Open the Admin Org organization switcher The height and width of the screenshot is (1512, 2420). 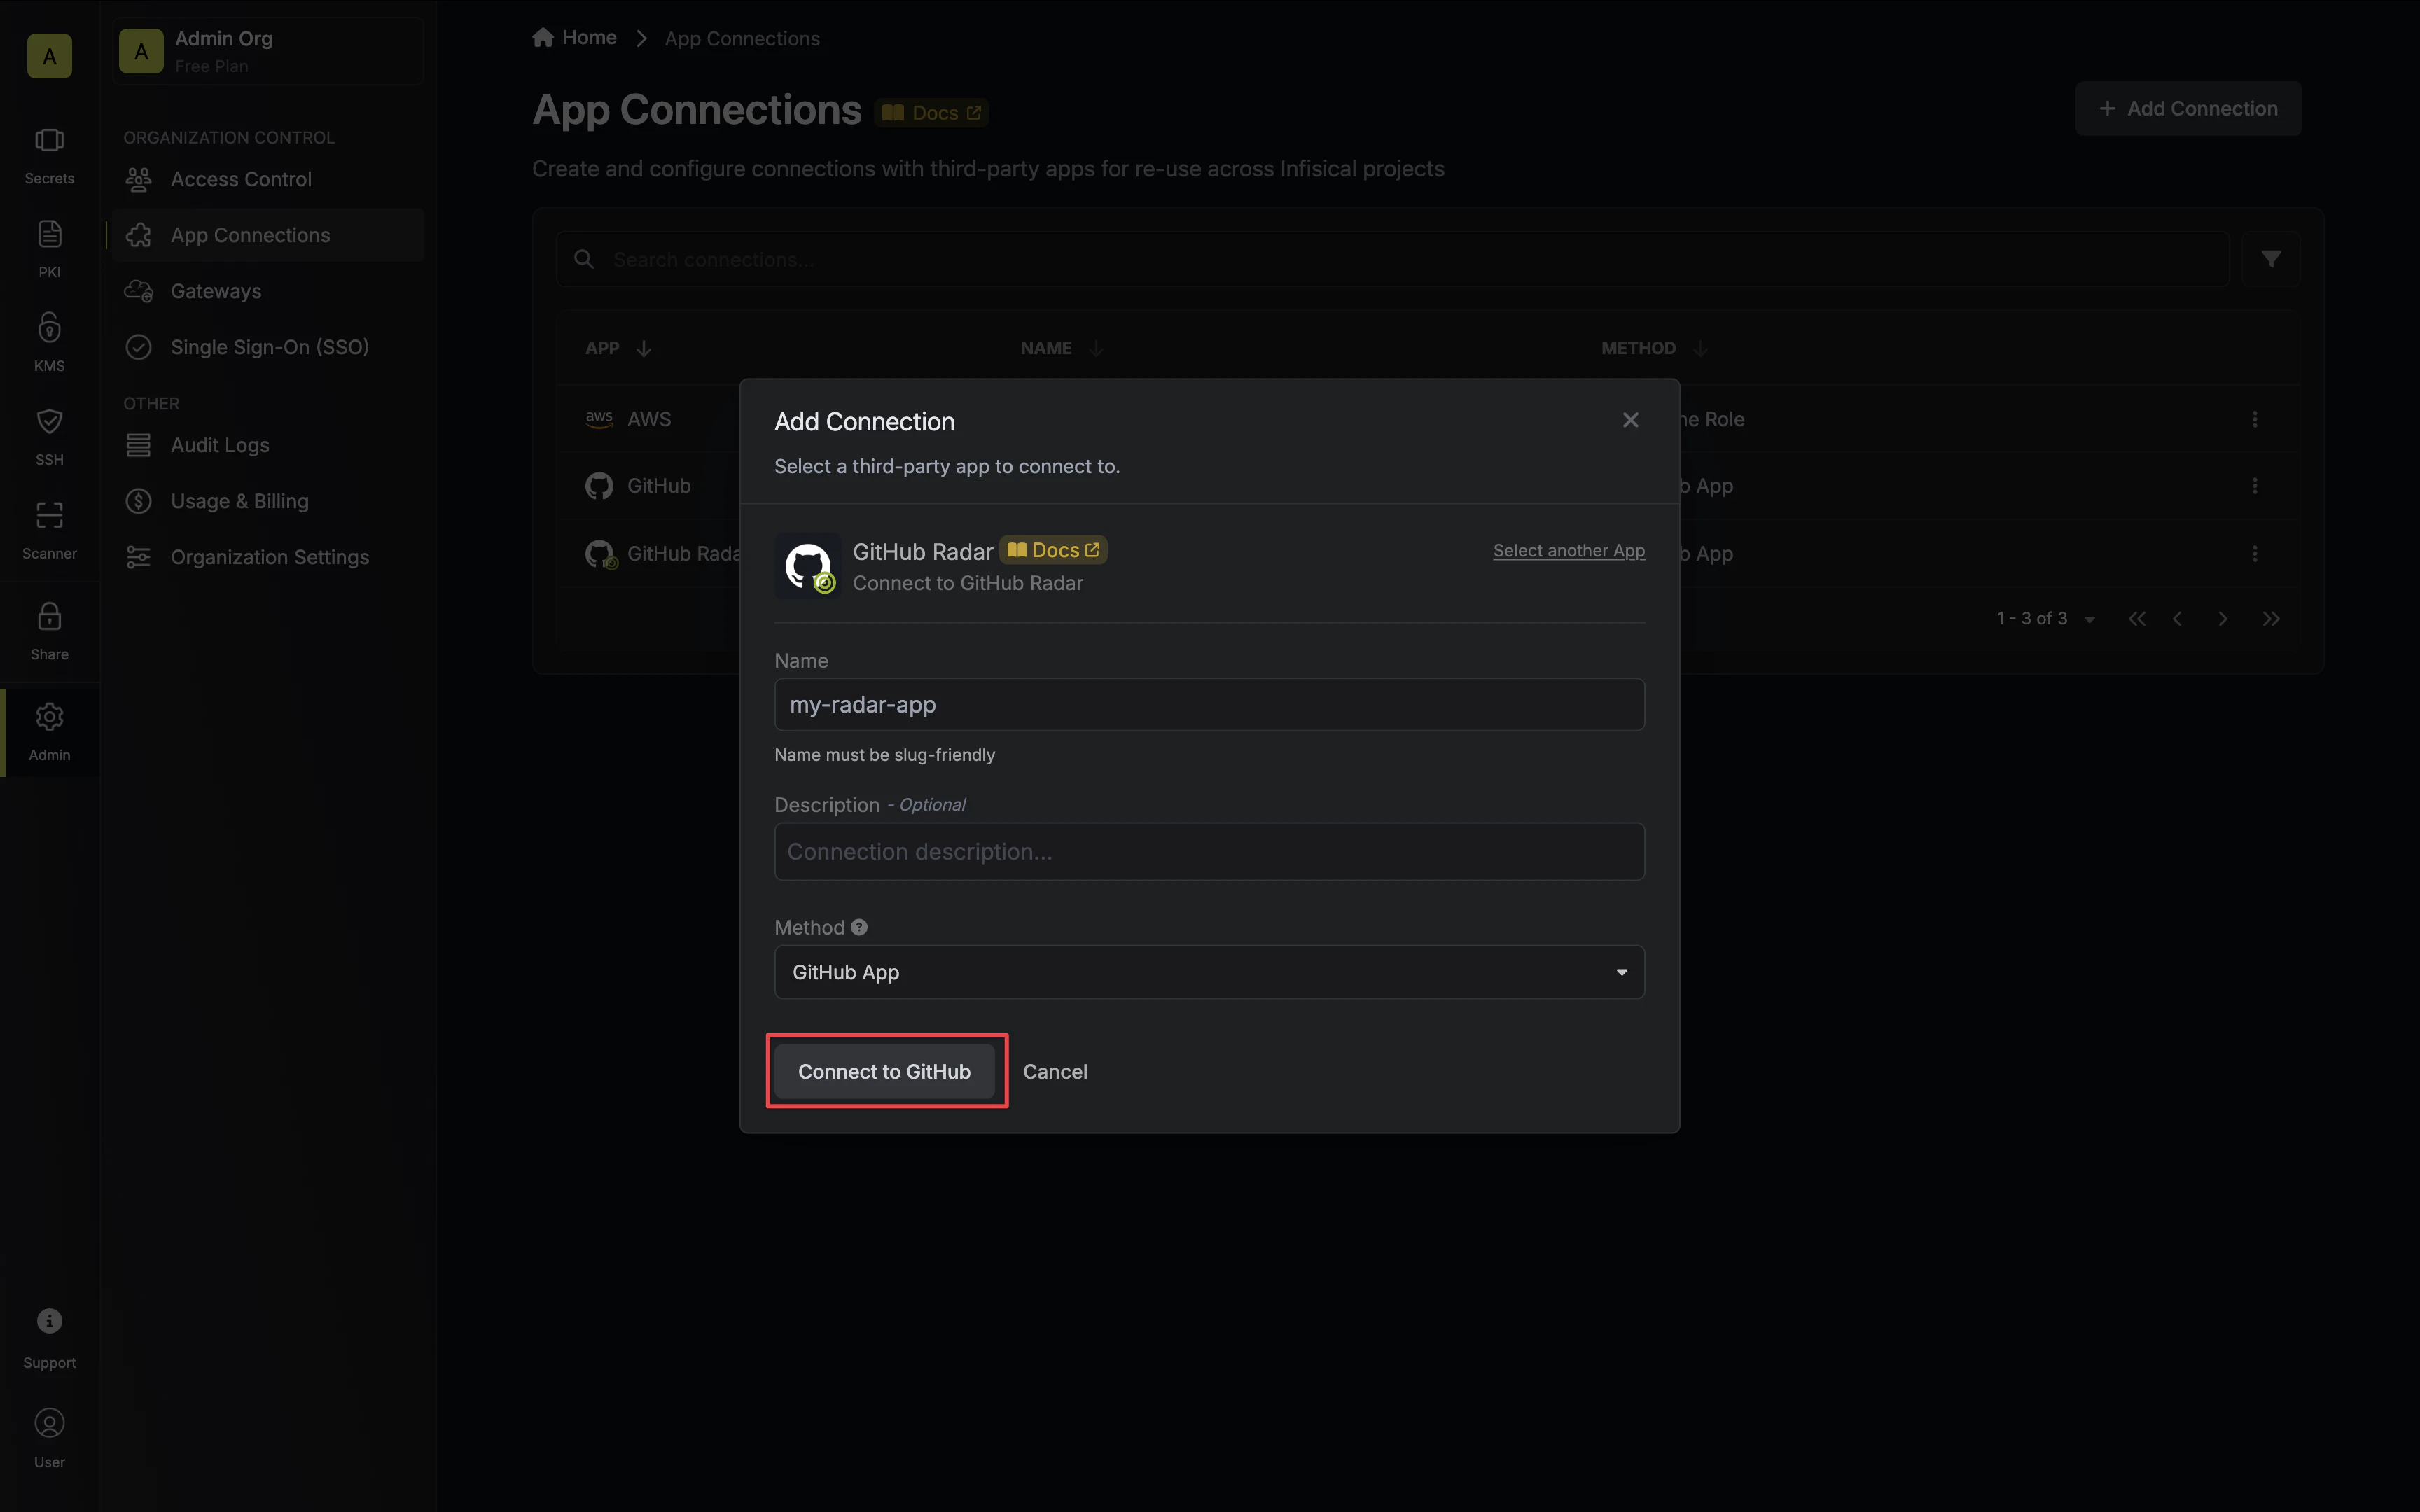tap(268, 52)
